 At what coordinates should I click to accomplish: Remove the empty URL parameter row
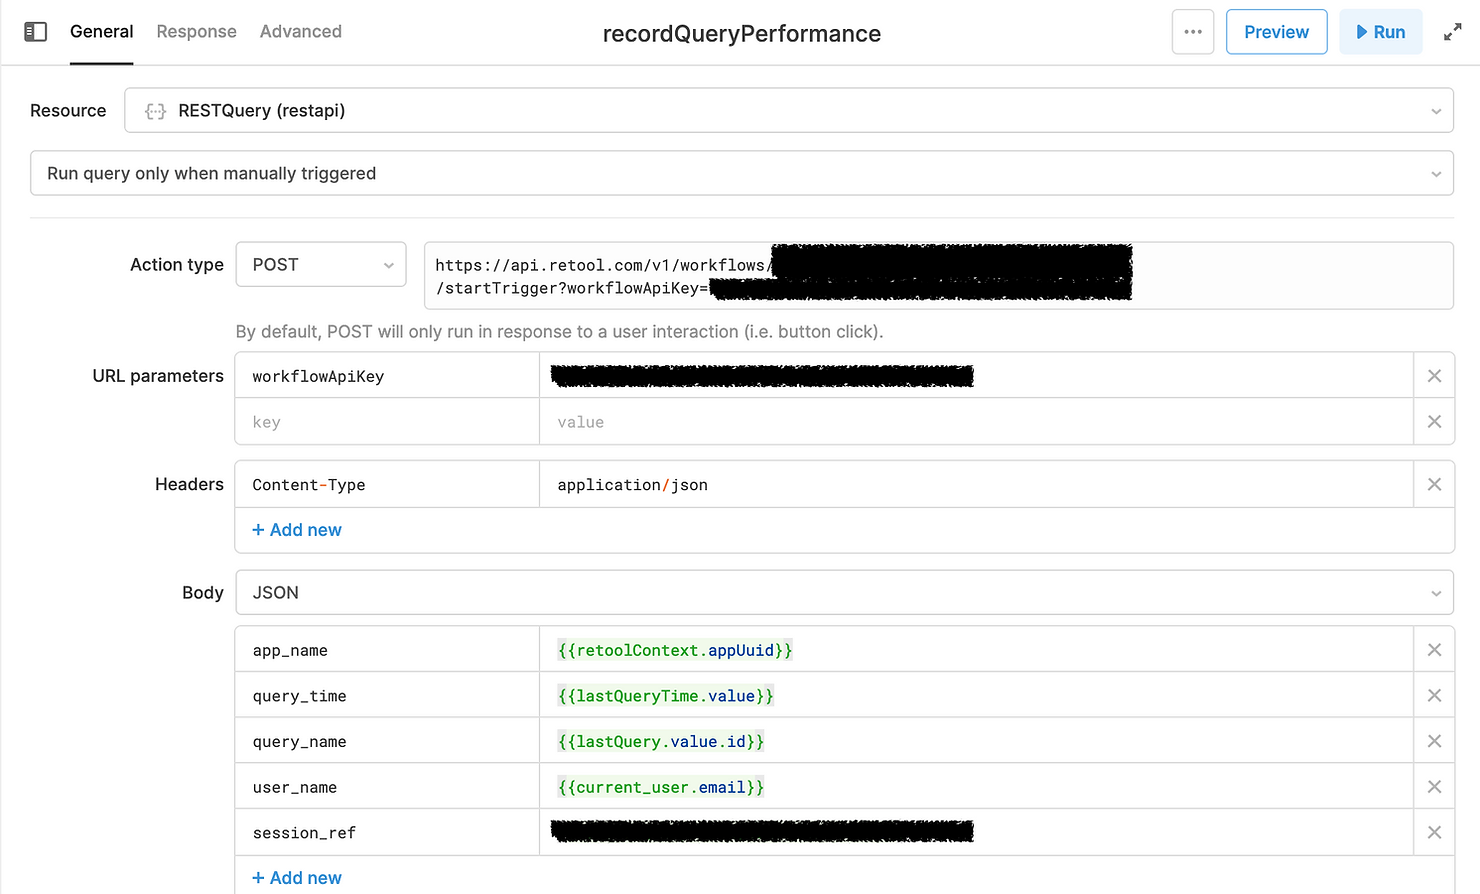1434,421
